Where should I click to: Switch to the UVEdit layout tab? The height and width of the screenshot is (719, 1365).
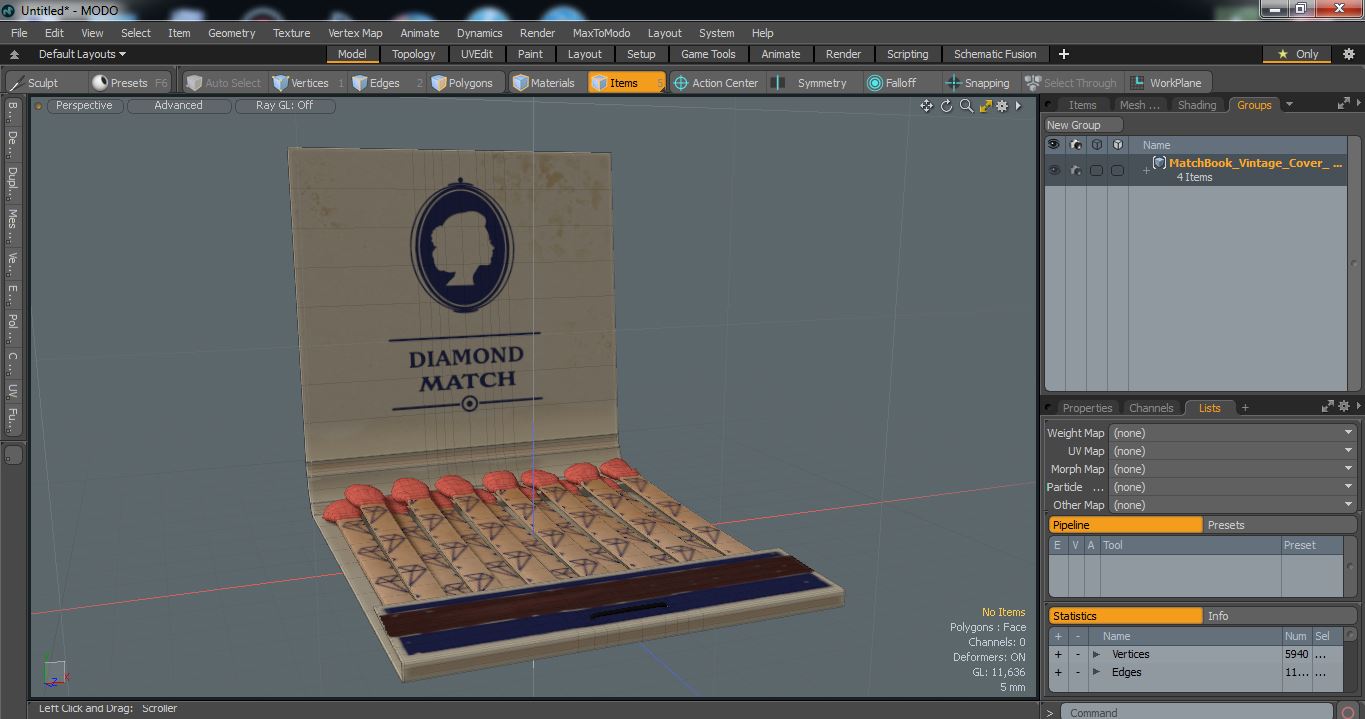(476, 54)
